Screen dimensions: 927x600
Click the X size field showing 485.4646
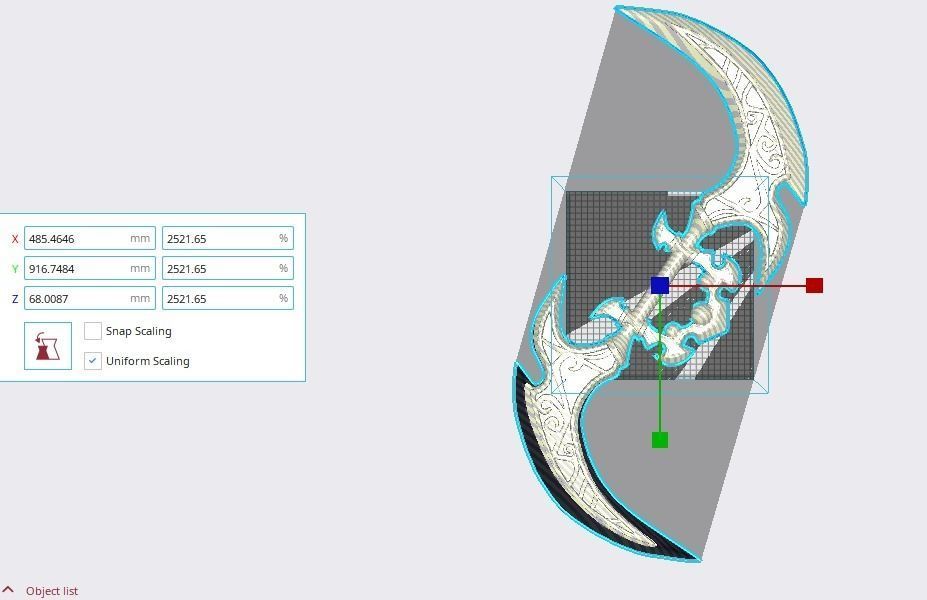pos(90,238)
